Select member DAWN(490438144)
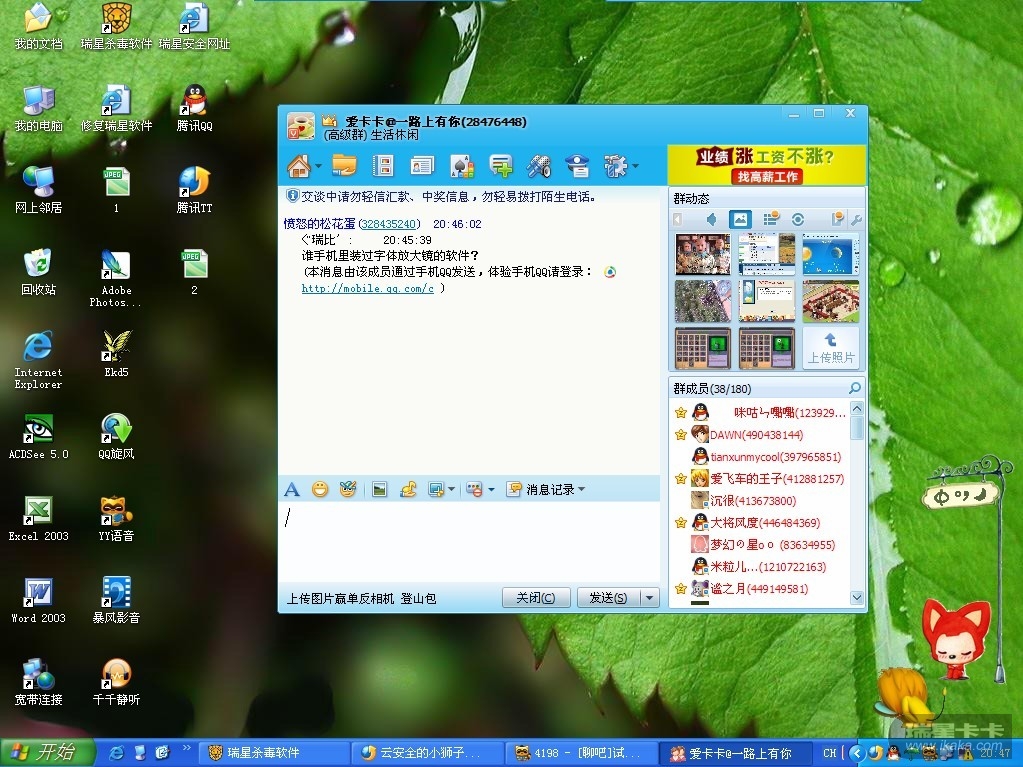This screenshot has width=1023, height=767. (761, 434)
